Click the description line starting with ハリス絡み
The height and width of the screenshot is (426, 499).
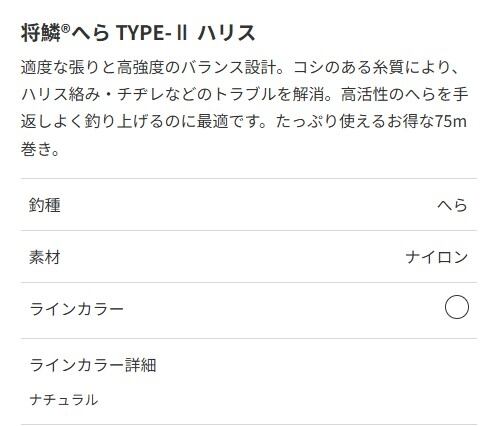click(x=245, y=94)
